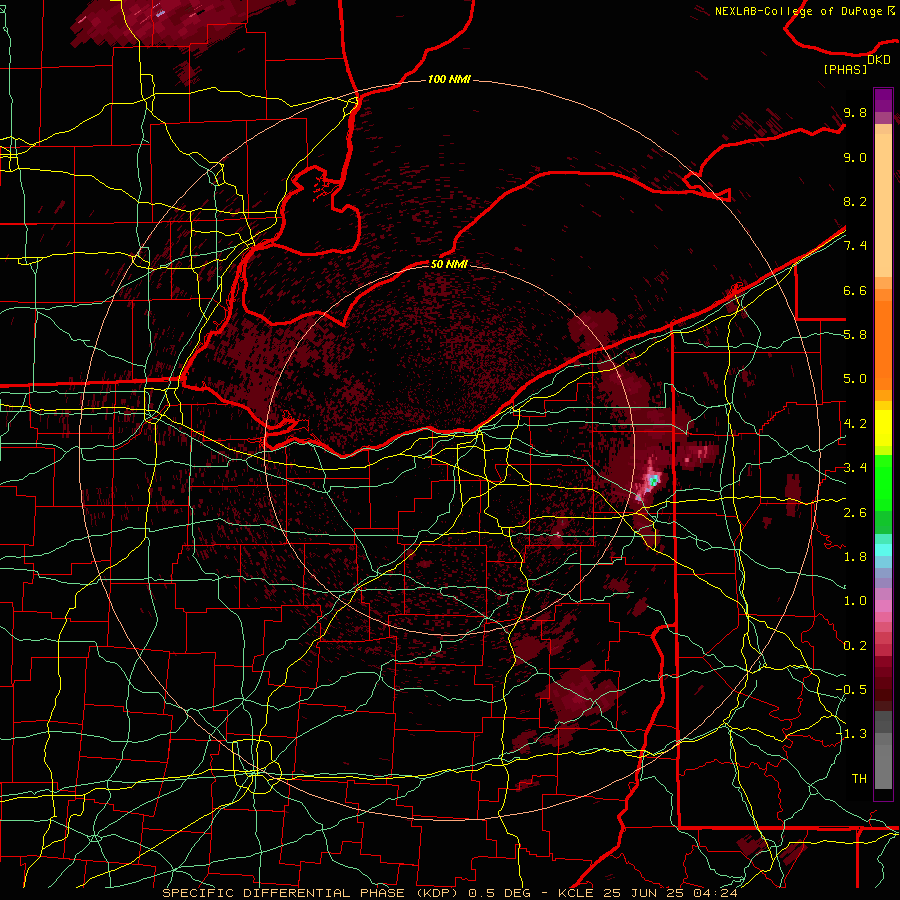This screenshot has height=900, width=900.
Task: Click the cyan-green high KDP storm core
Action: click(x=653, y=480)
